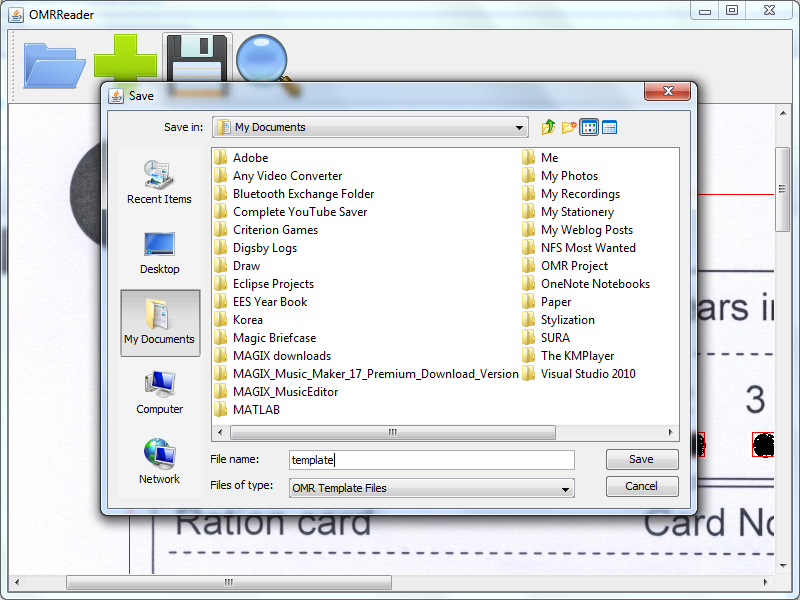Highlight My Documents in the sidebar
Screen dimensions: 800x600
tap(159, 322)
